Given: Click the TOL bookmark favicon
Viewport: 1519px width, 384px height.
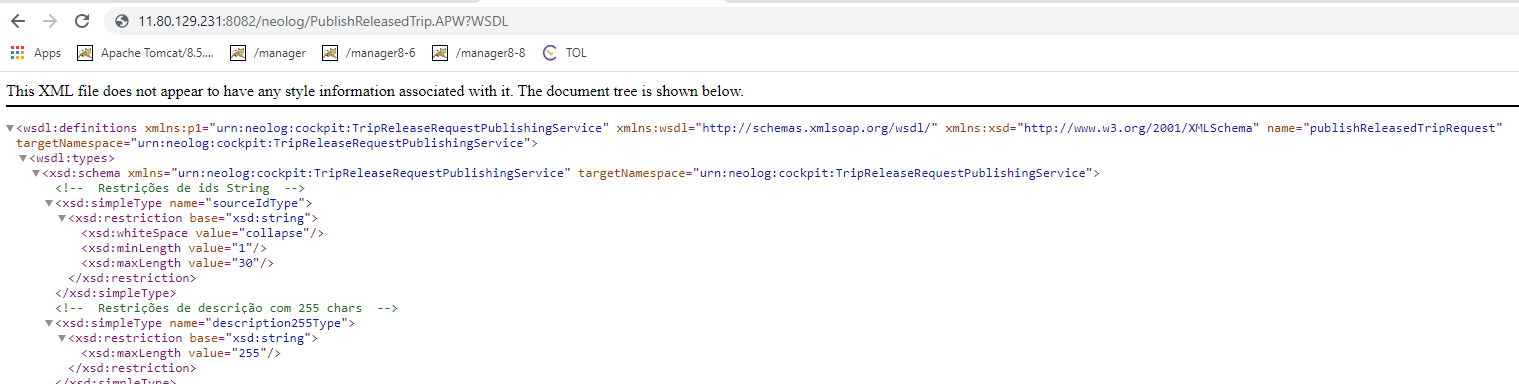Looking at the screenshot, I should (549, 52).
